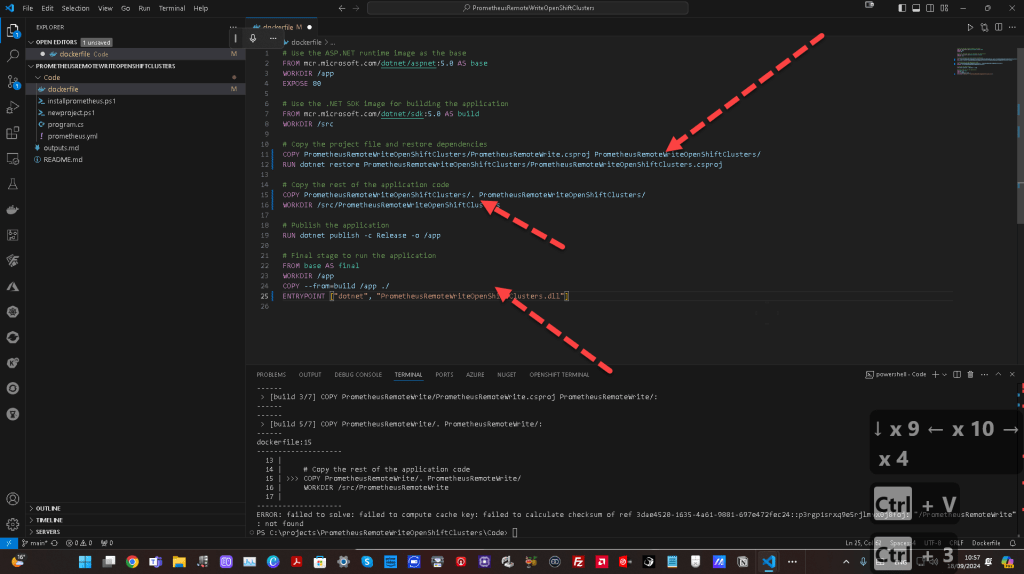The width and height of the screenshot is (1024, 574).
Task: Split the editor to the right
Action: pos(999,27)
